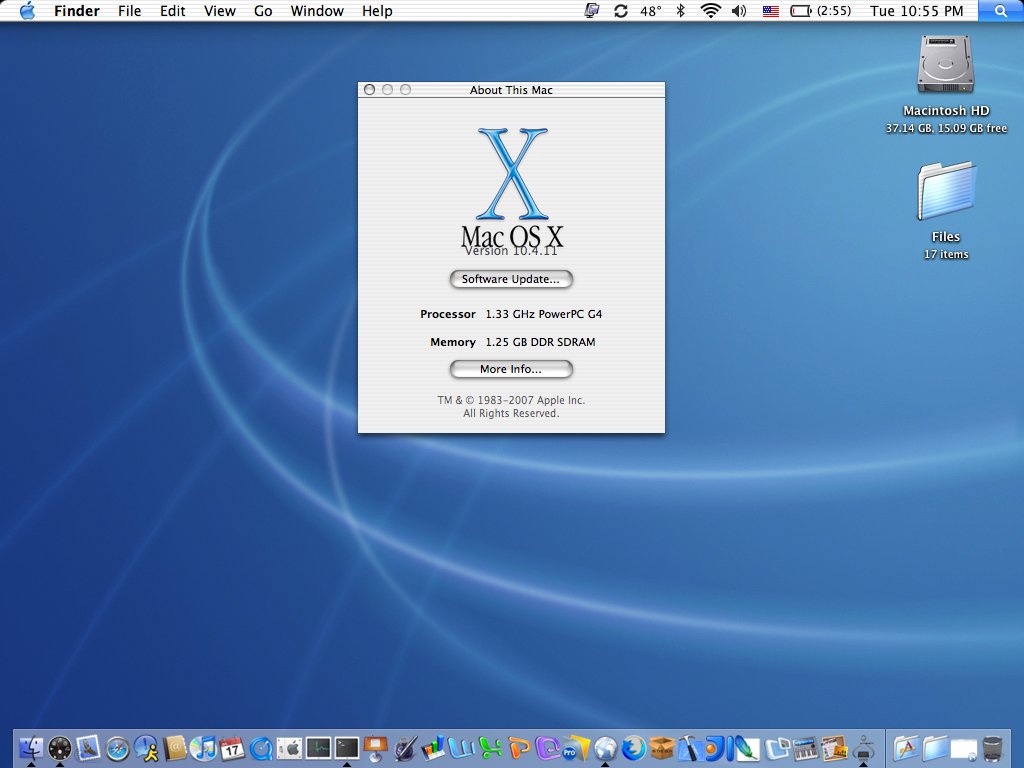Open the Trash at the Dock's right end

[992, 747]
